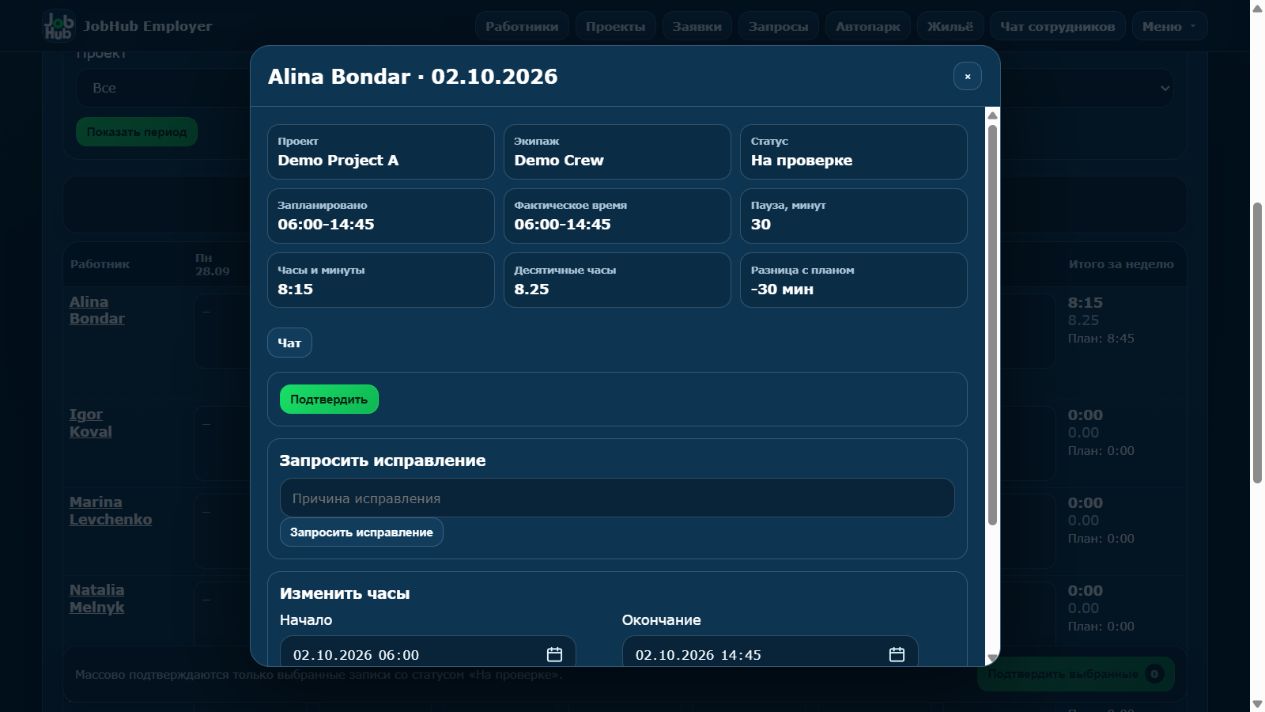Viewport: 1265px width, 712px height.
Task: Click the Изменить часы heading
Action: coord(345,593)
